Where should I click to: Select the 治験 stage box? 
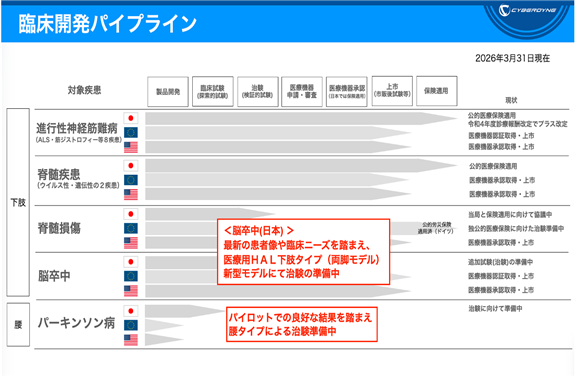258,91
